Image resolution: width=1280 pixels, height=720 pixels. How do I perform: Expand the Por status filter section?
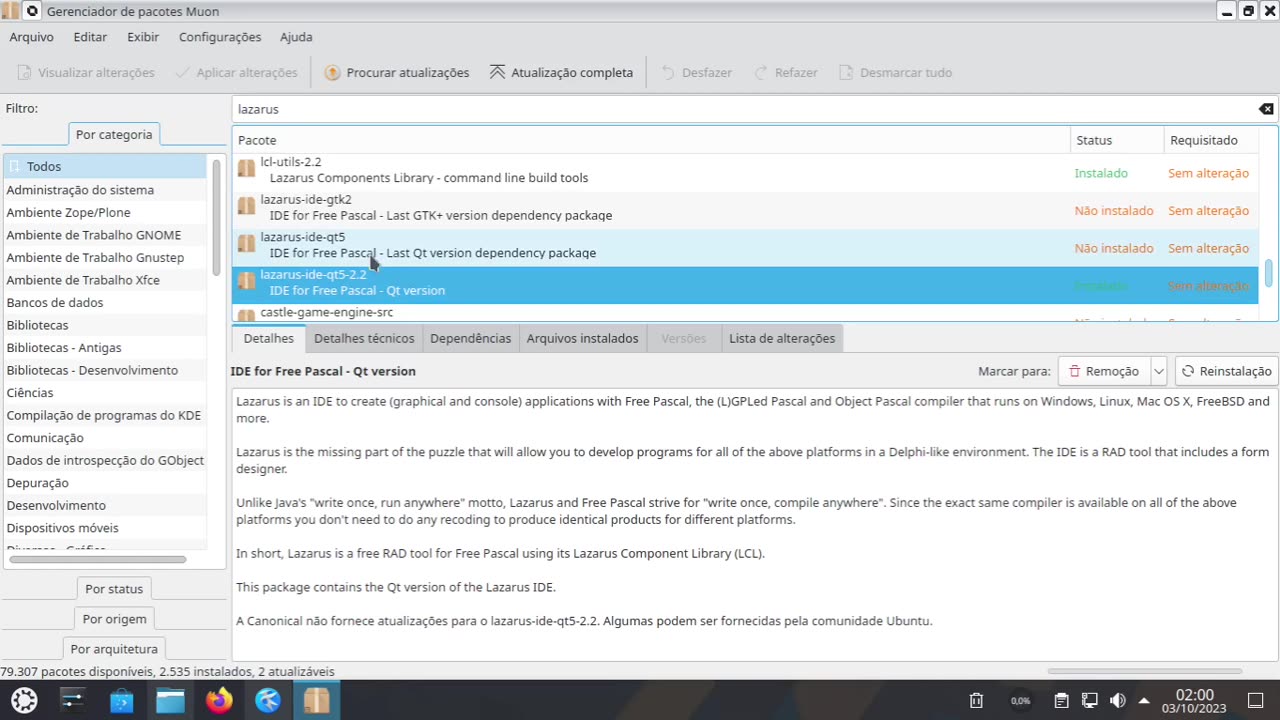pos(114,589)
